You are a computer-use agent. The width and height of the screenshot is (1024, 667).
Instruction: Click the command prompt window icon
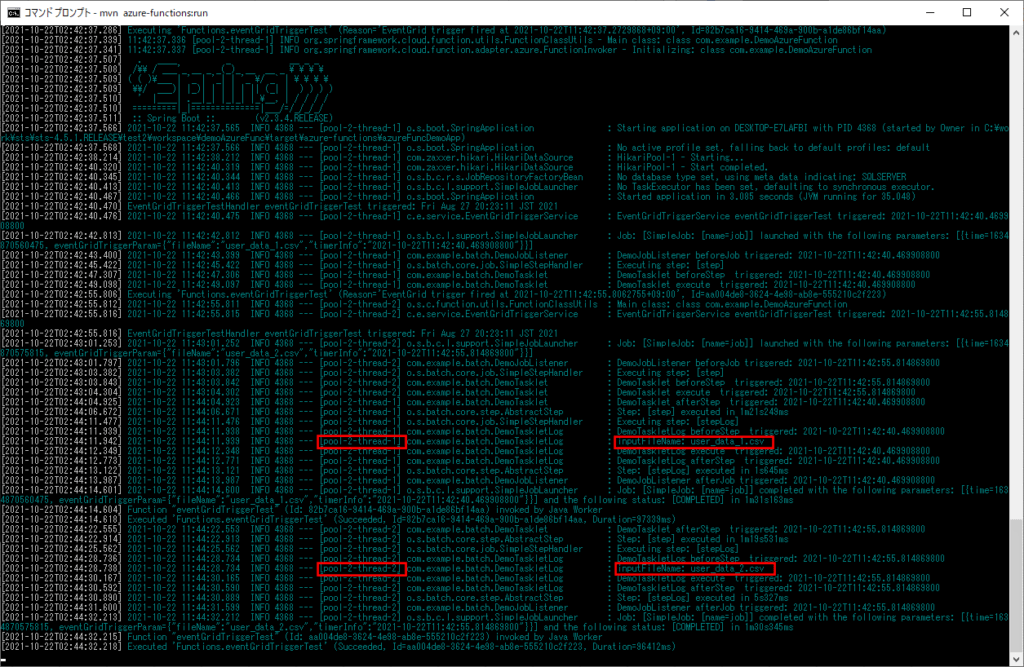click(10, 12)
